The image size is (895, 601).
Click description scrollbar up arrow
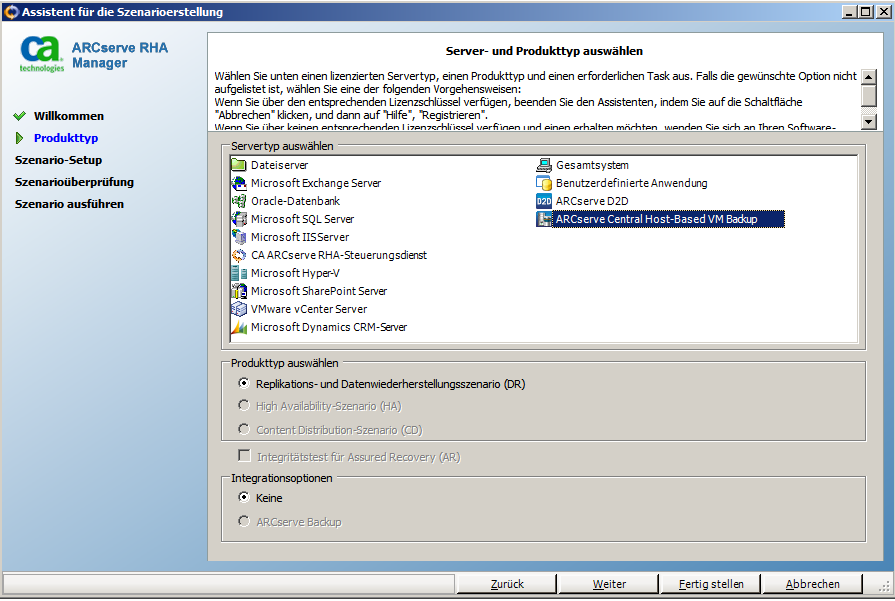(x=869, y=77)
